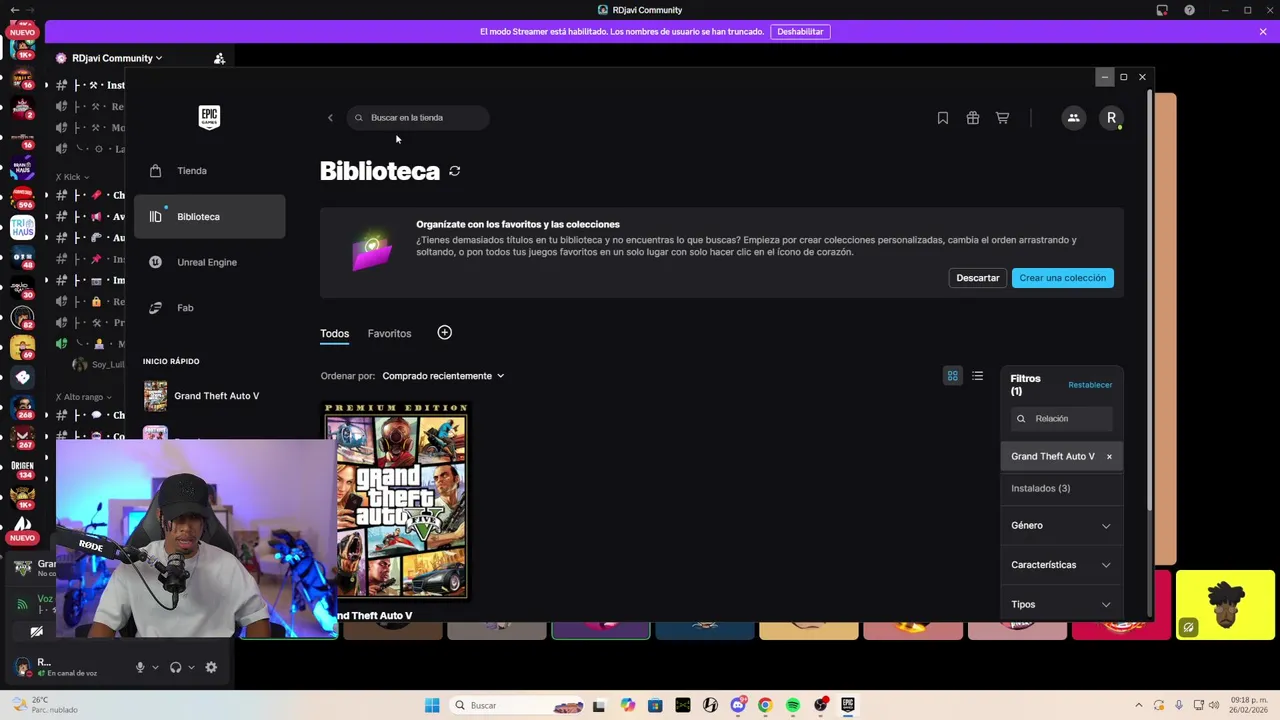1280x720 pixels.
Task: Open taskbar clock and date
Action: click(x=1246, y=705)
